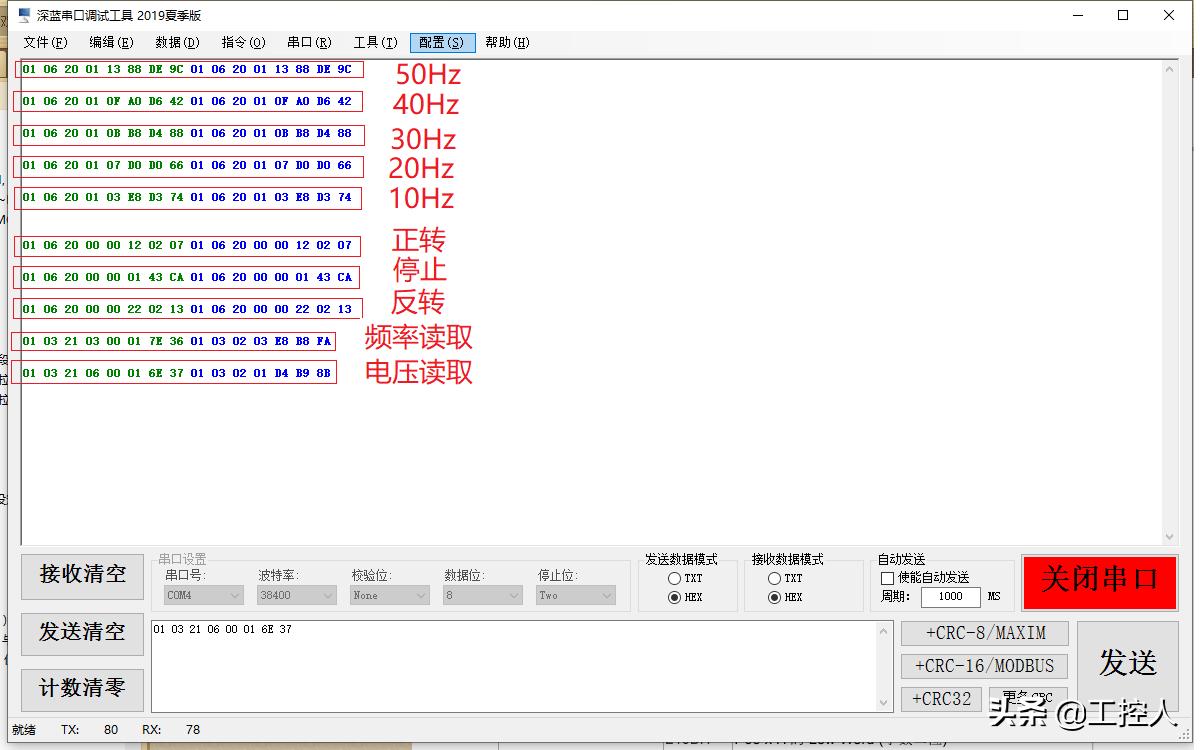
Task: Open the 串口(R) serial port menu
Action: pos(308,42)
